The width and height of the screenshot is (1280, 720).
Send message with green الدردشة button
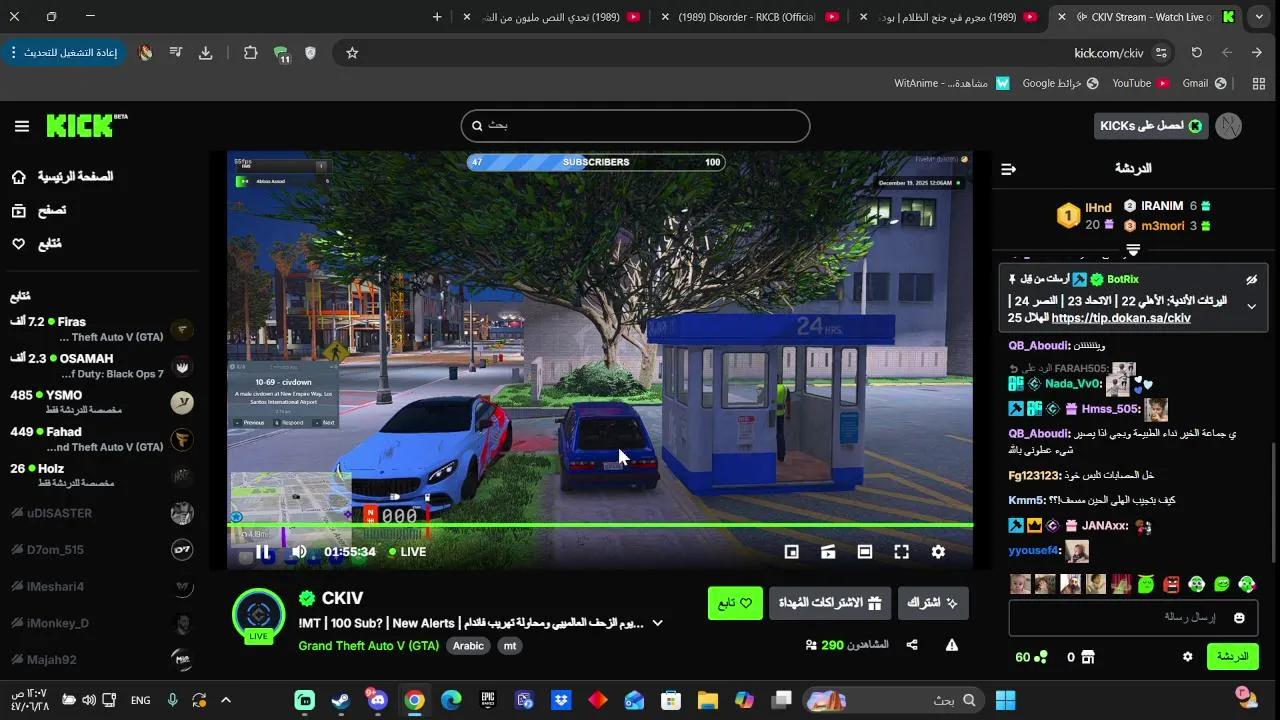pos(1233,657)
